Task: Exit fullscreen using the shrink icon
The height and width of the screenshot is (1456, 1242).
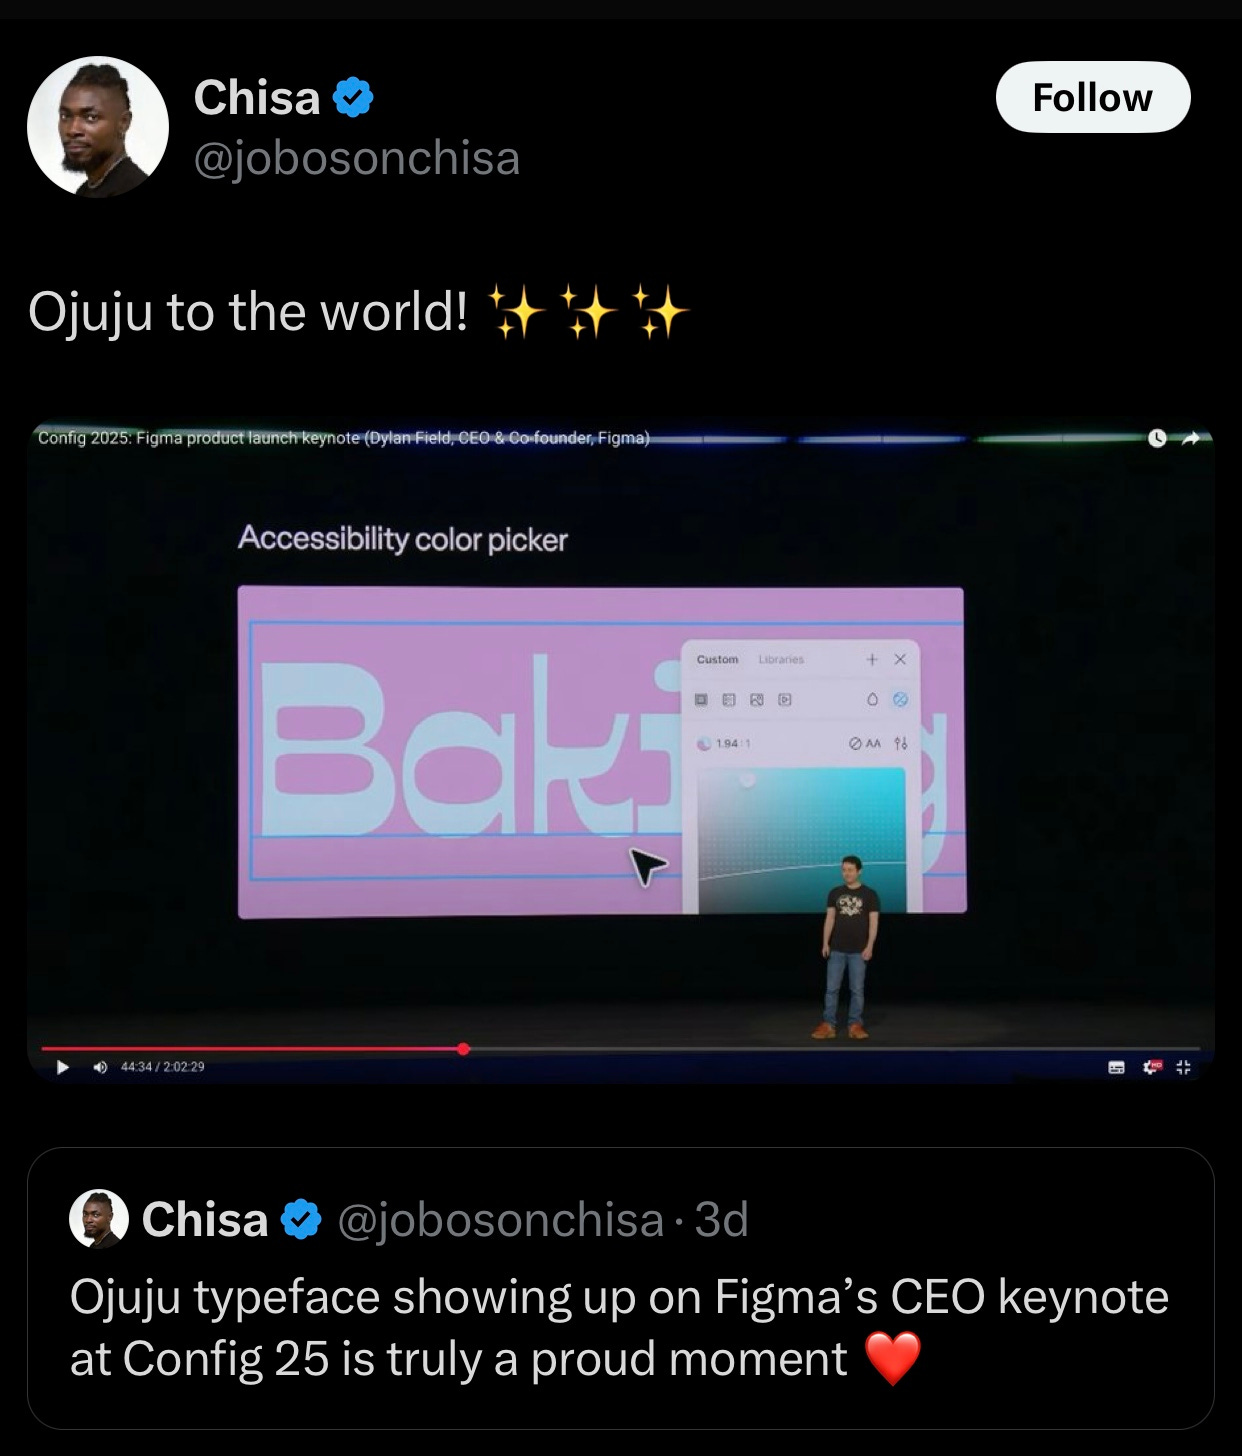Action: (x=1184, y=1067)
